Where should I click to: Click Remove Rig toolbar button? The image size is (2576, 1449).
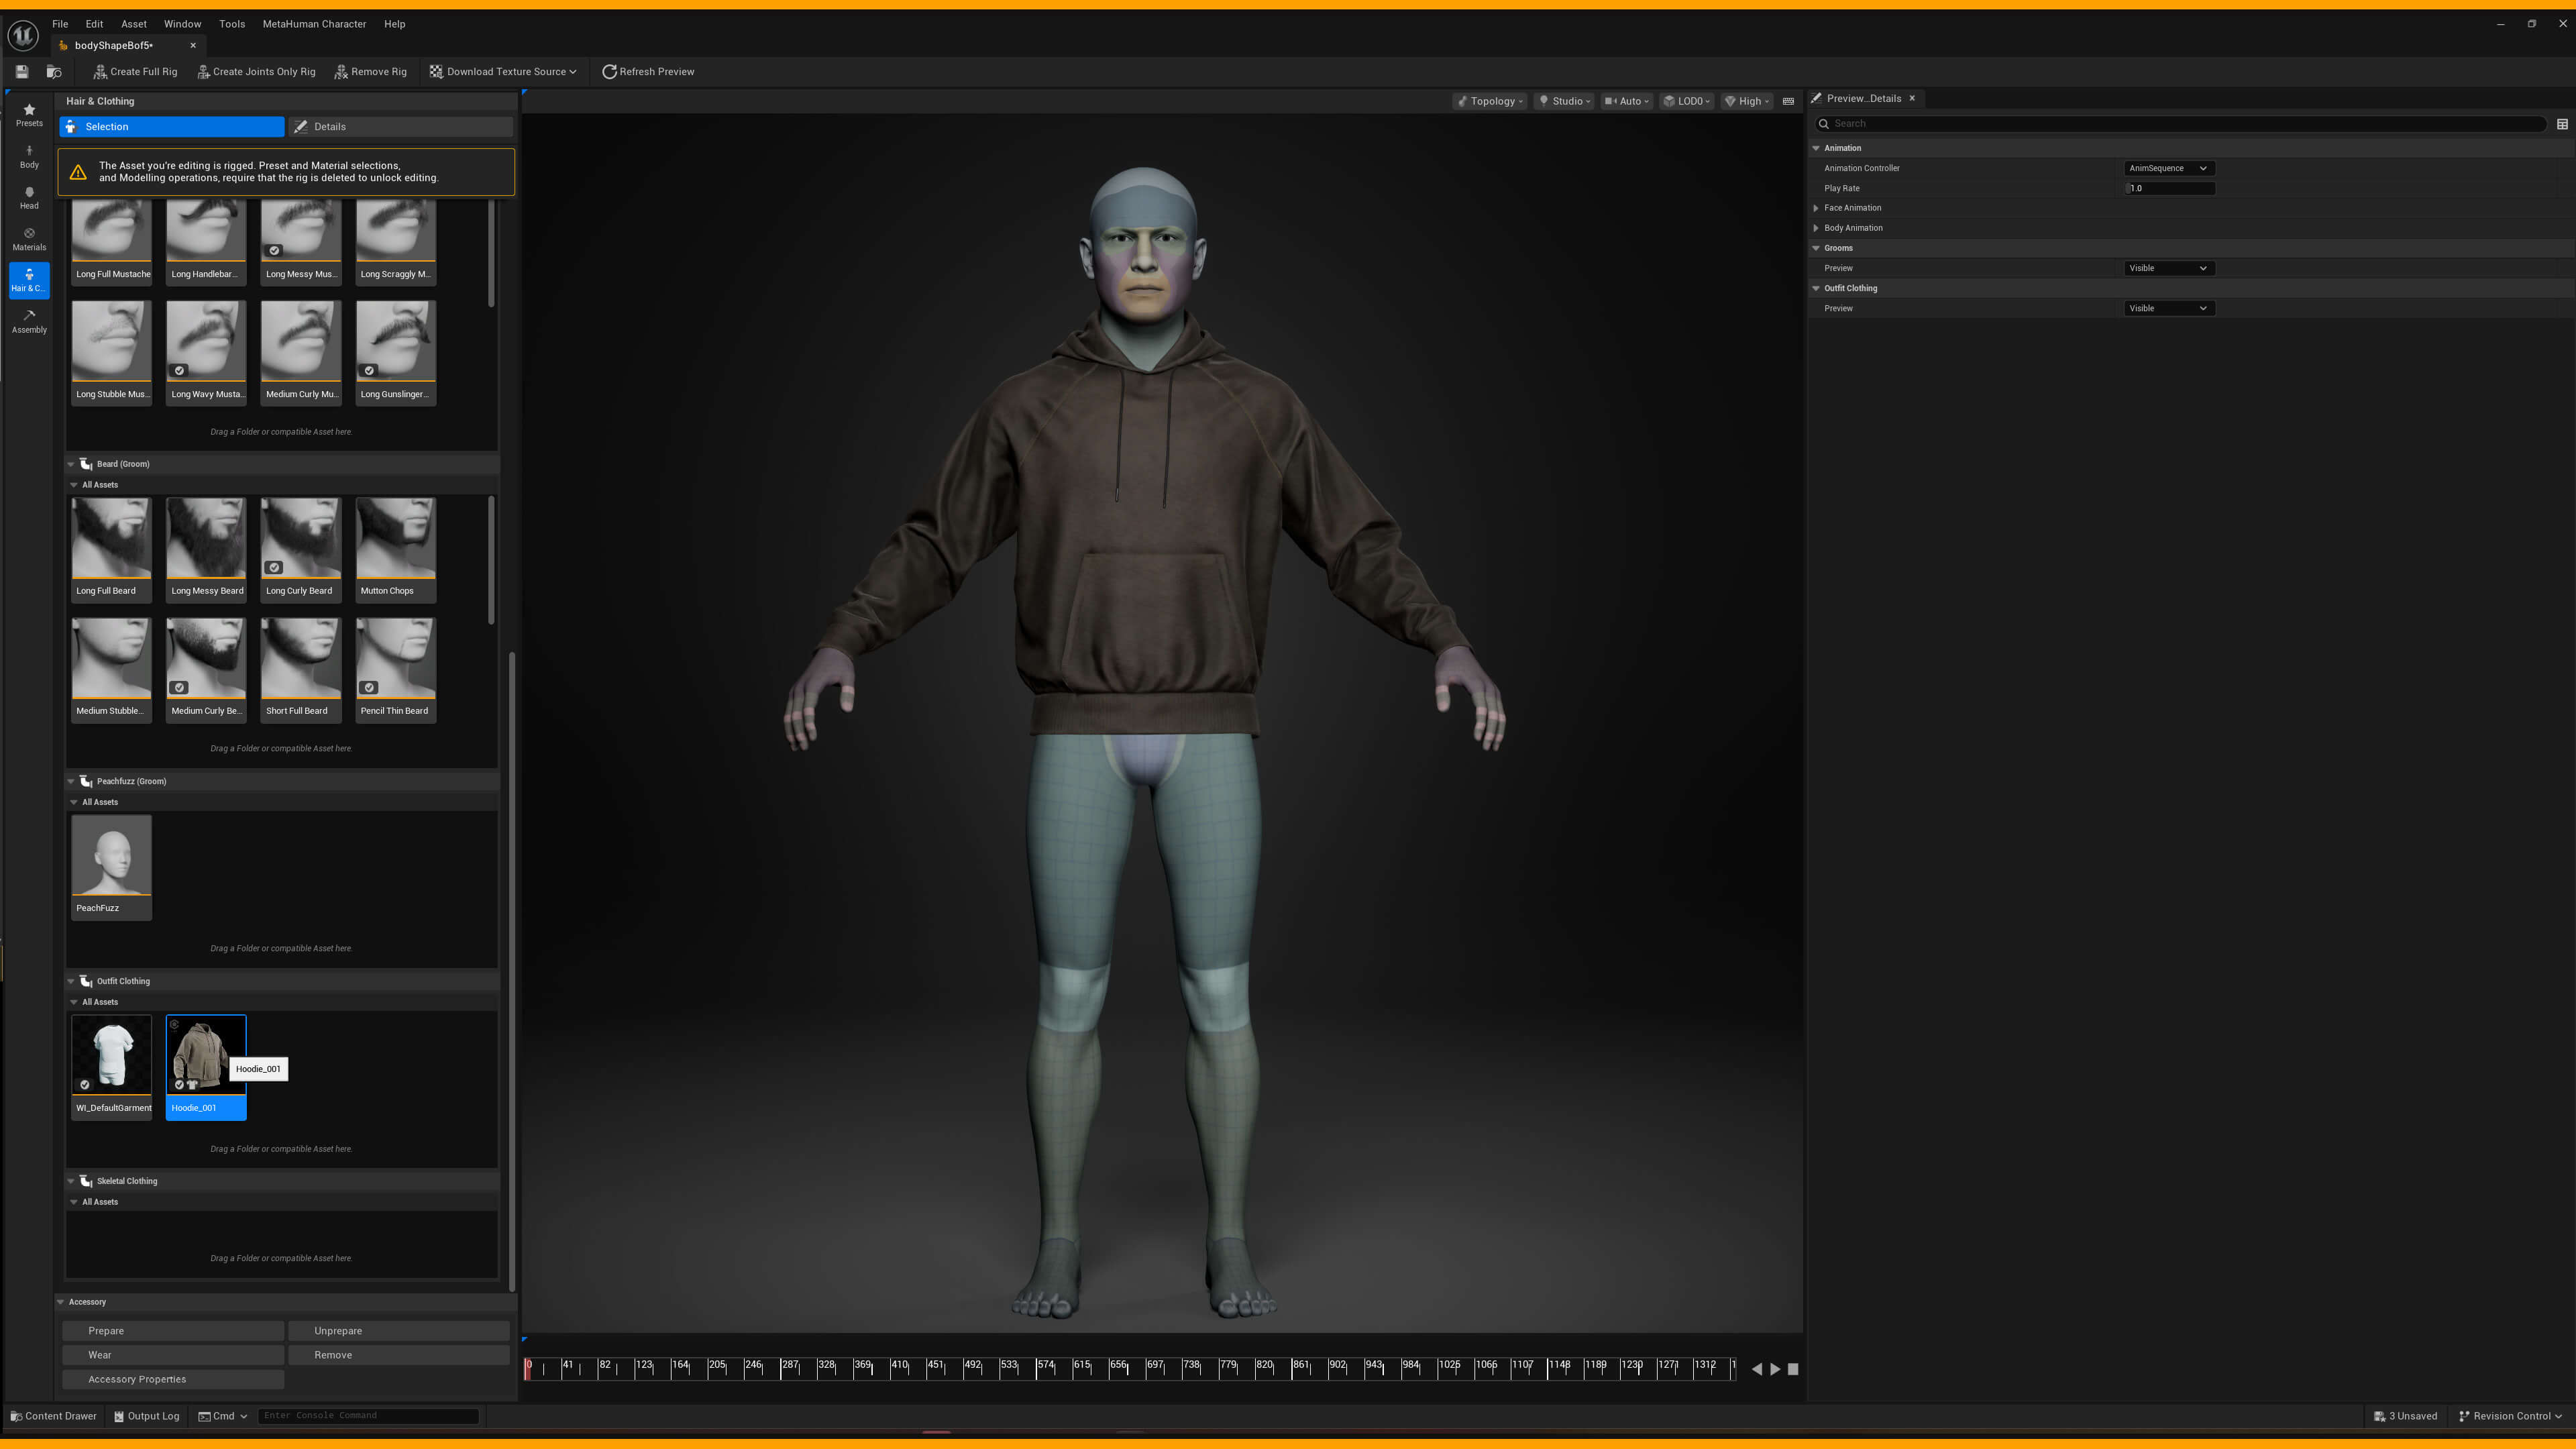click(370, 71)
